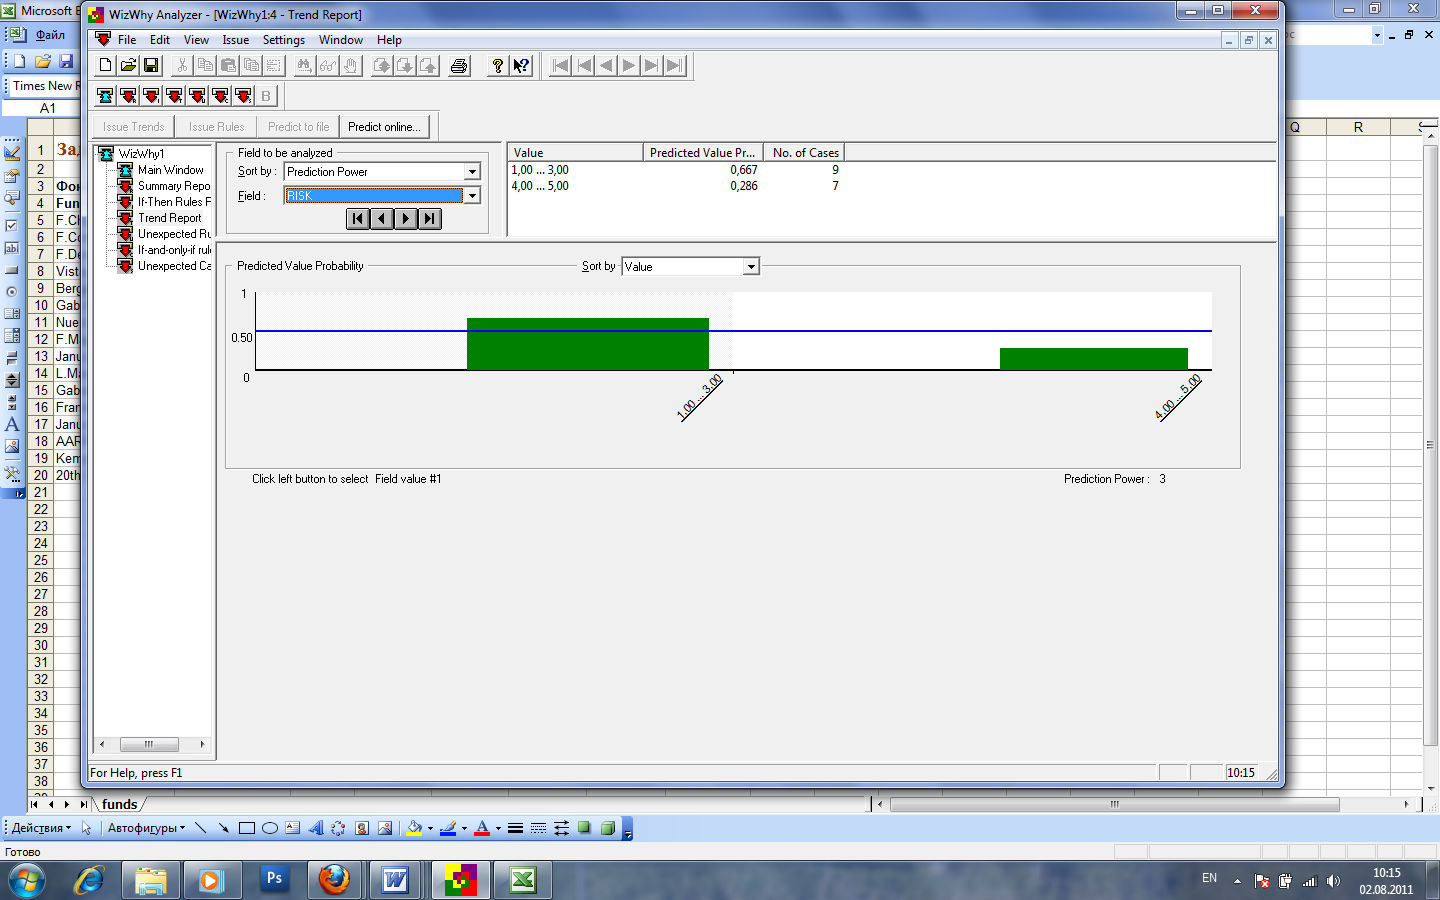Expand the Line Color dropdown arrow
Image resolution: width=1440 pixels, height=900 pixels.
pos(464,828)
